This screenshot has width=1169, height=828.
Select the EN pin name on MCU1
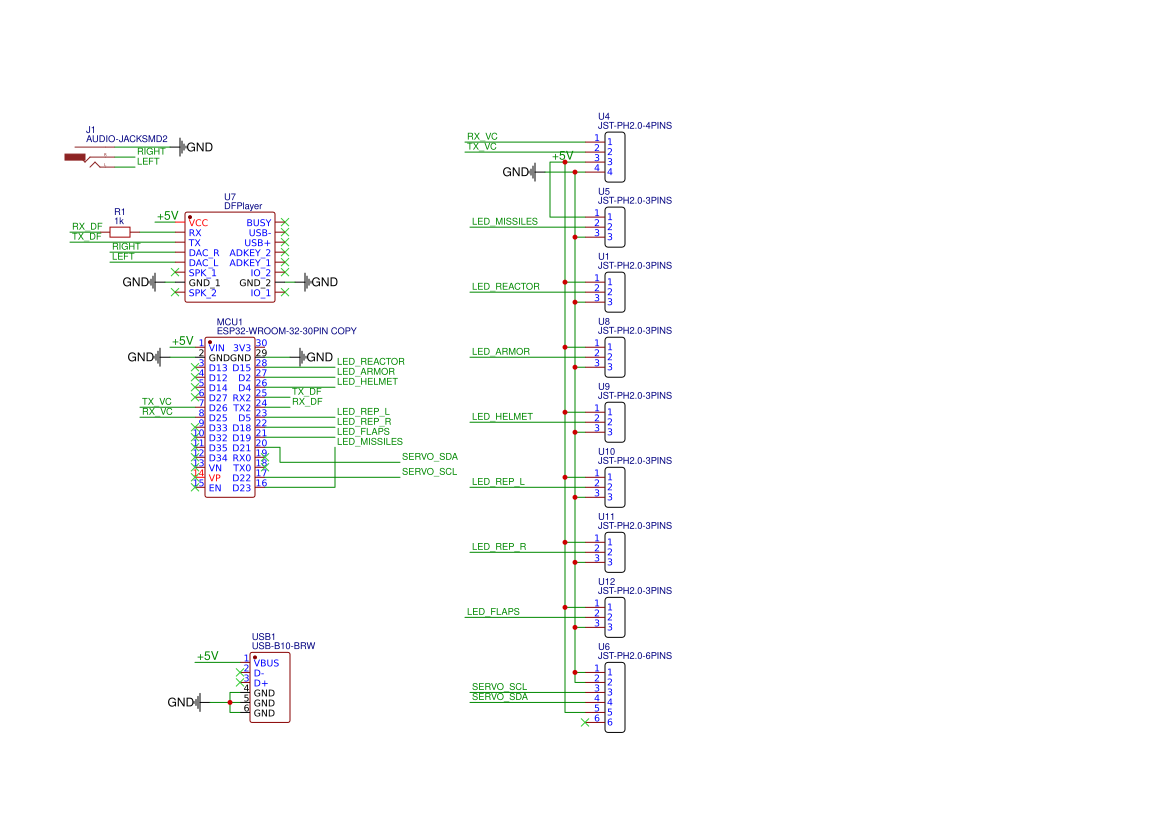[215, 488]
